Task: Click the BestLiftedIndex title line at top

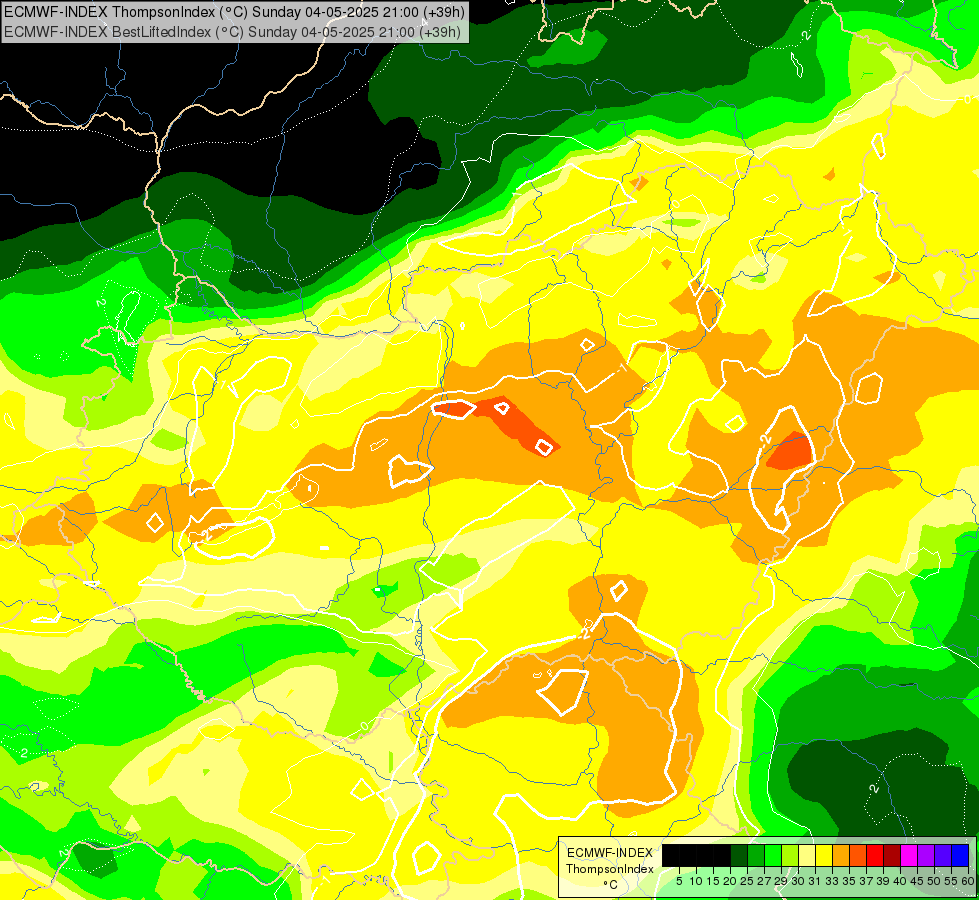Action: 232,32
